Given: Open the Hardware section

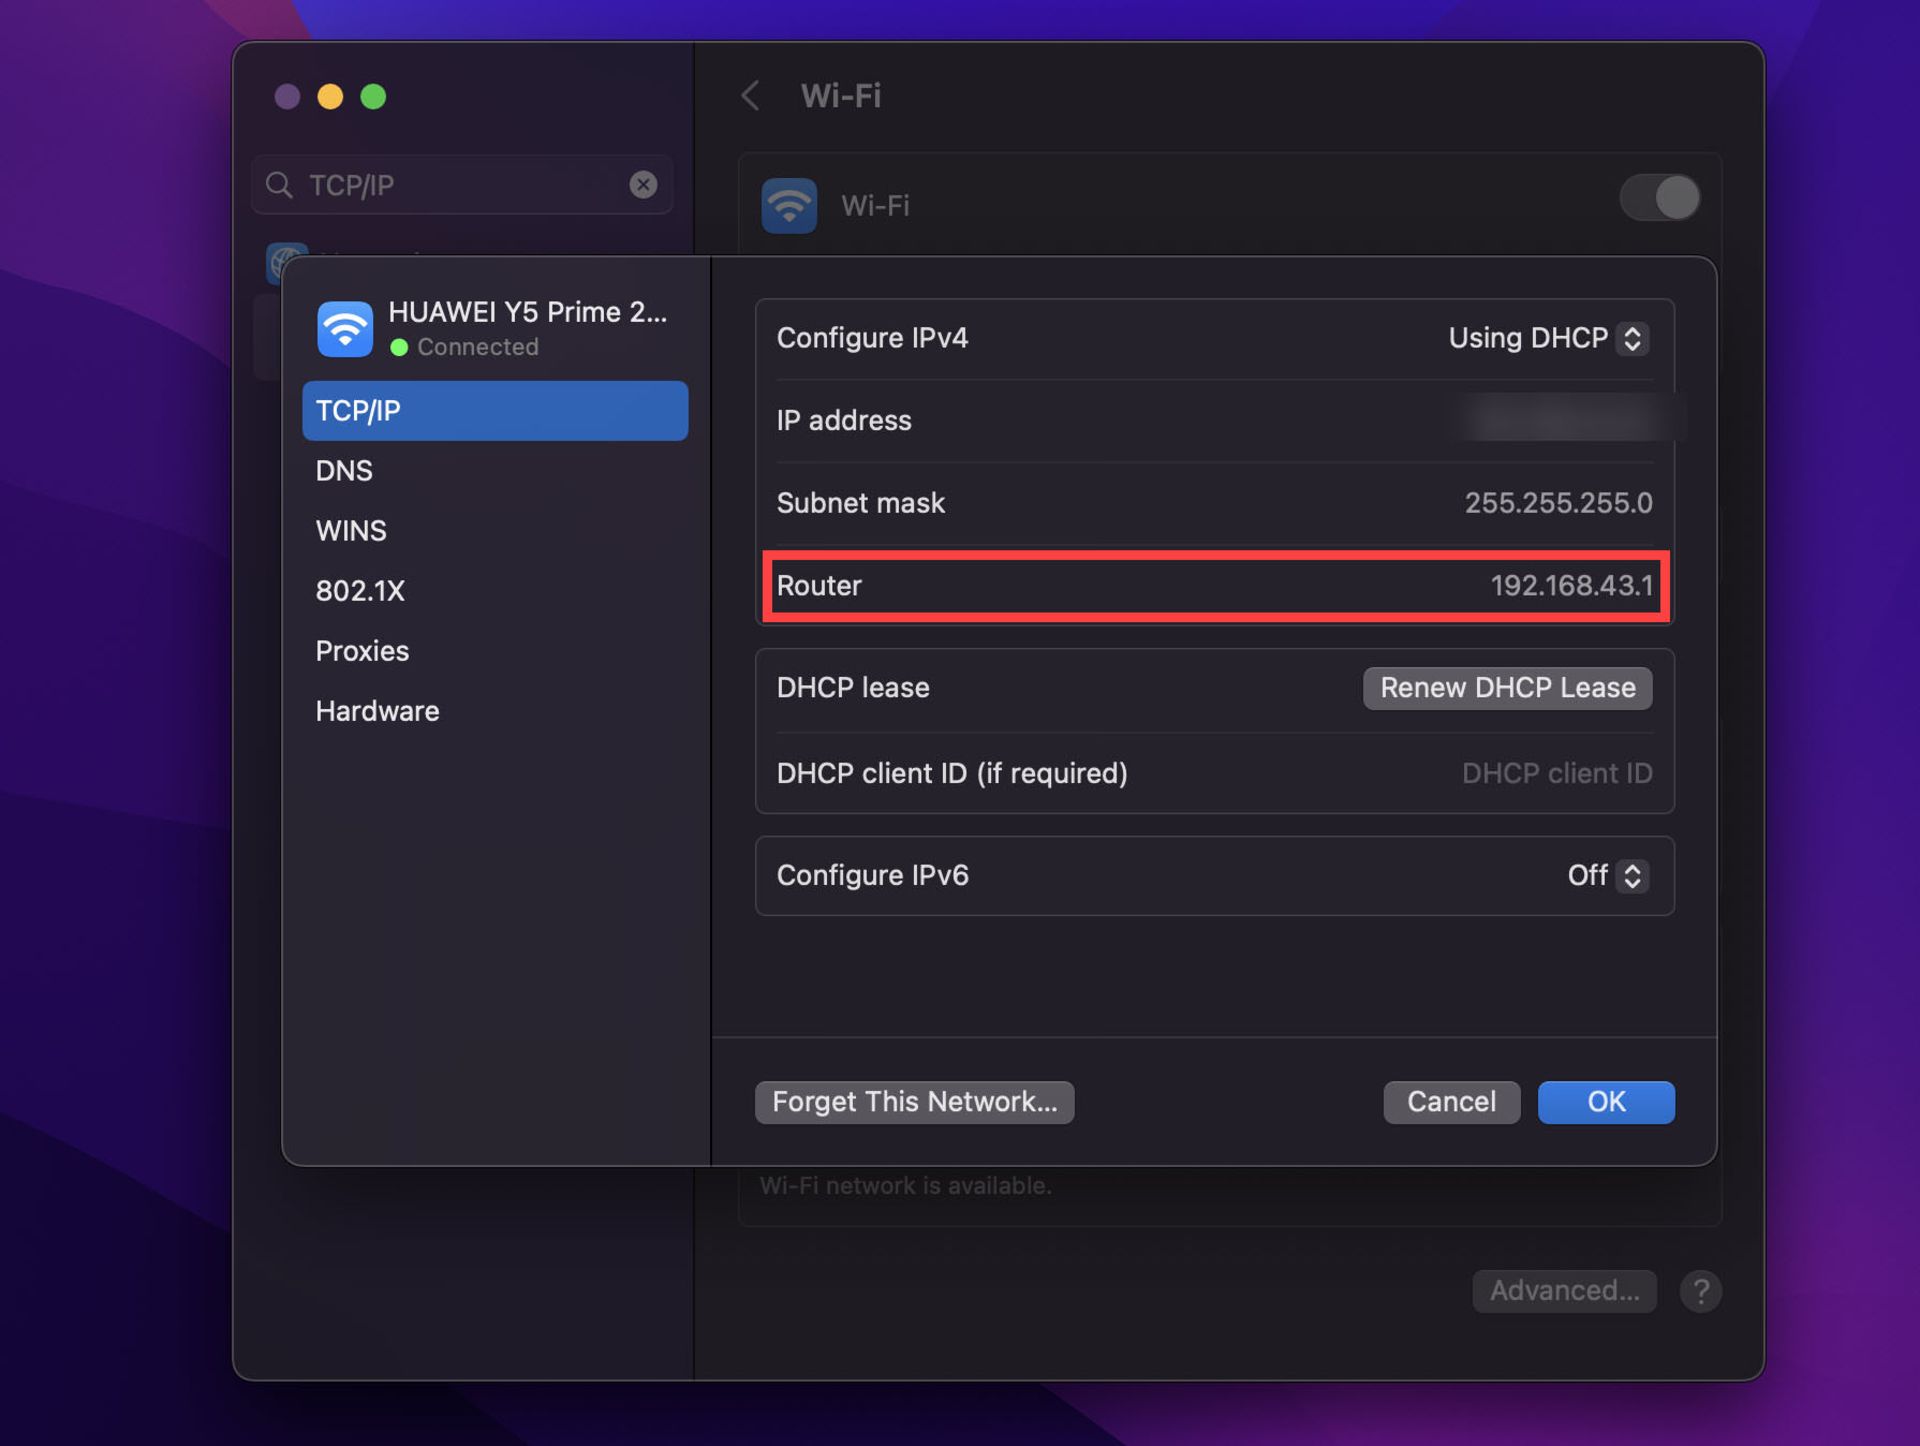Looking at the screenshot, I should (377, 711).
